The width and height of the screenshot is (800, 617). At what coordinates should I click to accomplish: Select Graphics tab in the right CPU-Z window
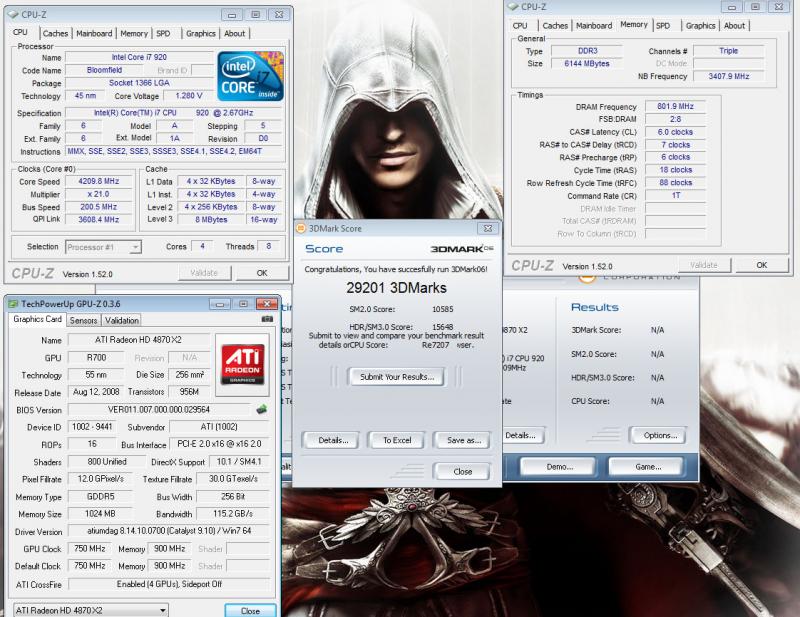point(700,26)
